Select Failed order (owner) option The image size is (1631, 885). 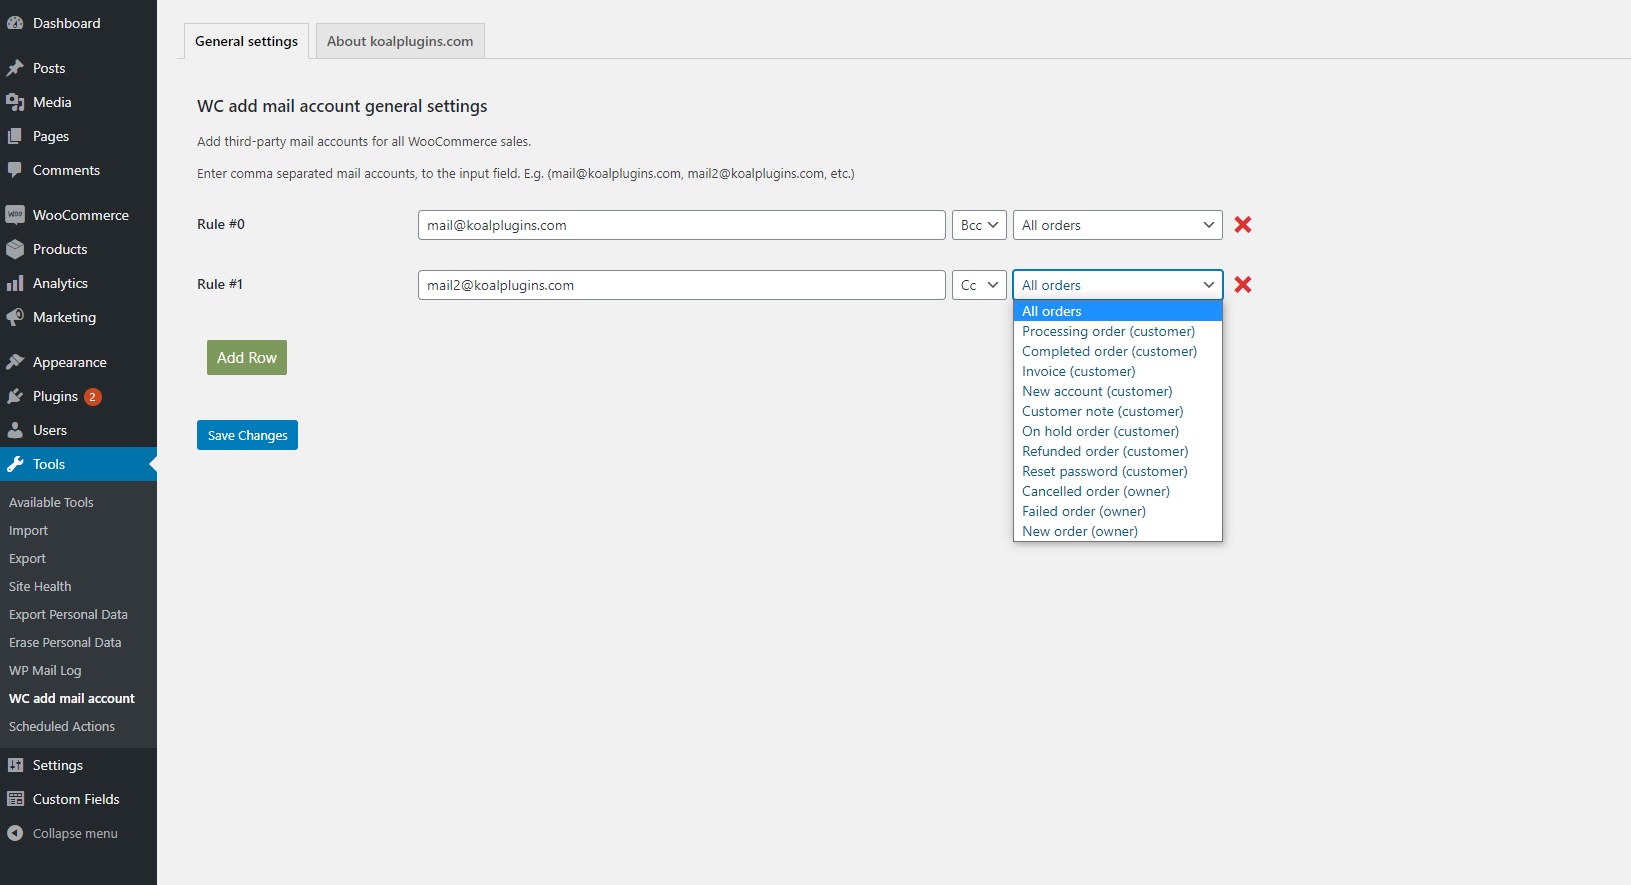(1118, 511)
